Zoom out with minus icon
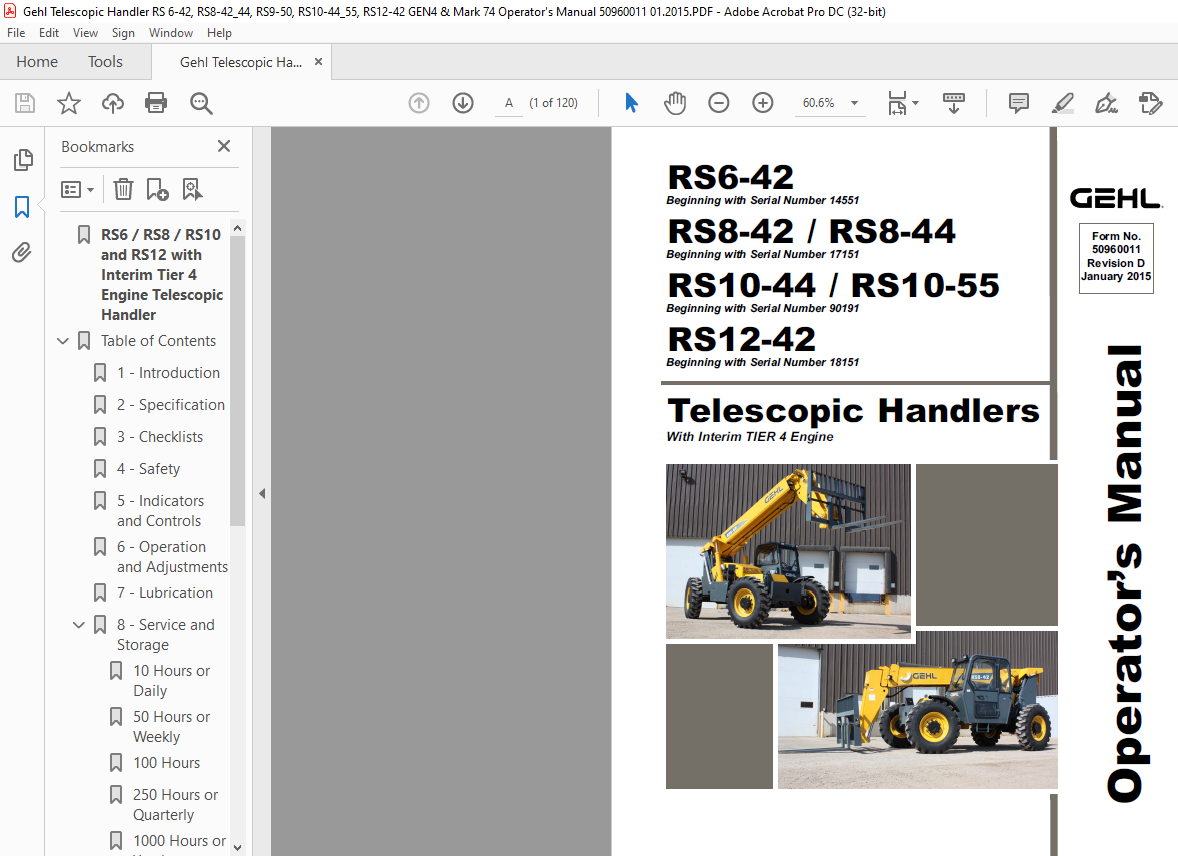 point(719,103)
